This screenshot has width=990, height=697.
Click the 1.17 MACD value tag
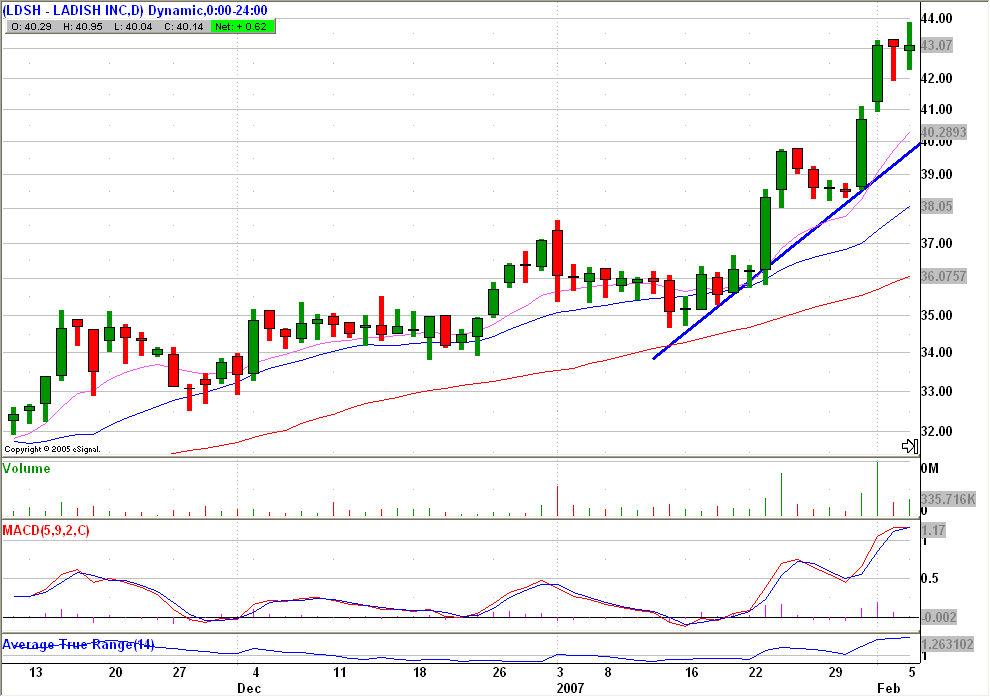click(933, 530)
